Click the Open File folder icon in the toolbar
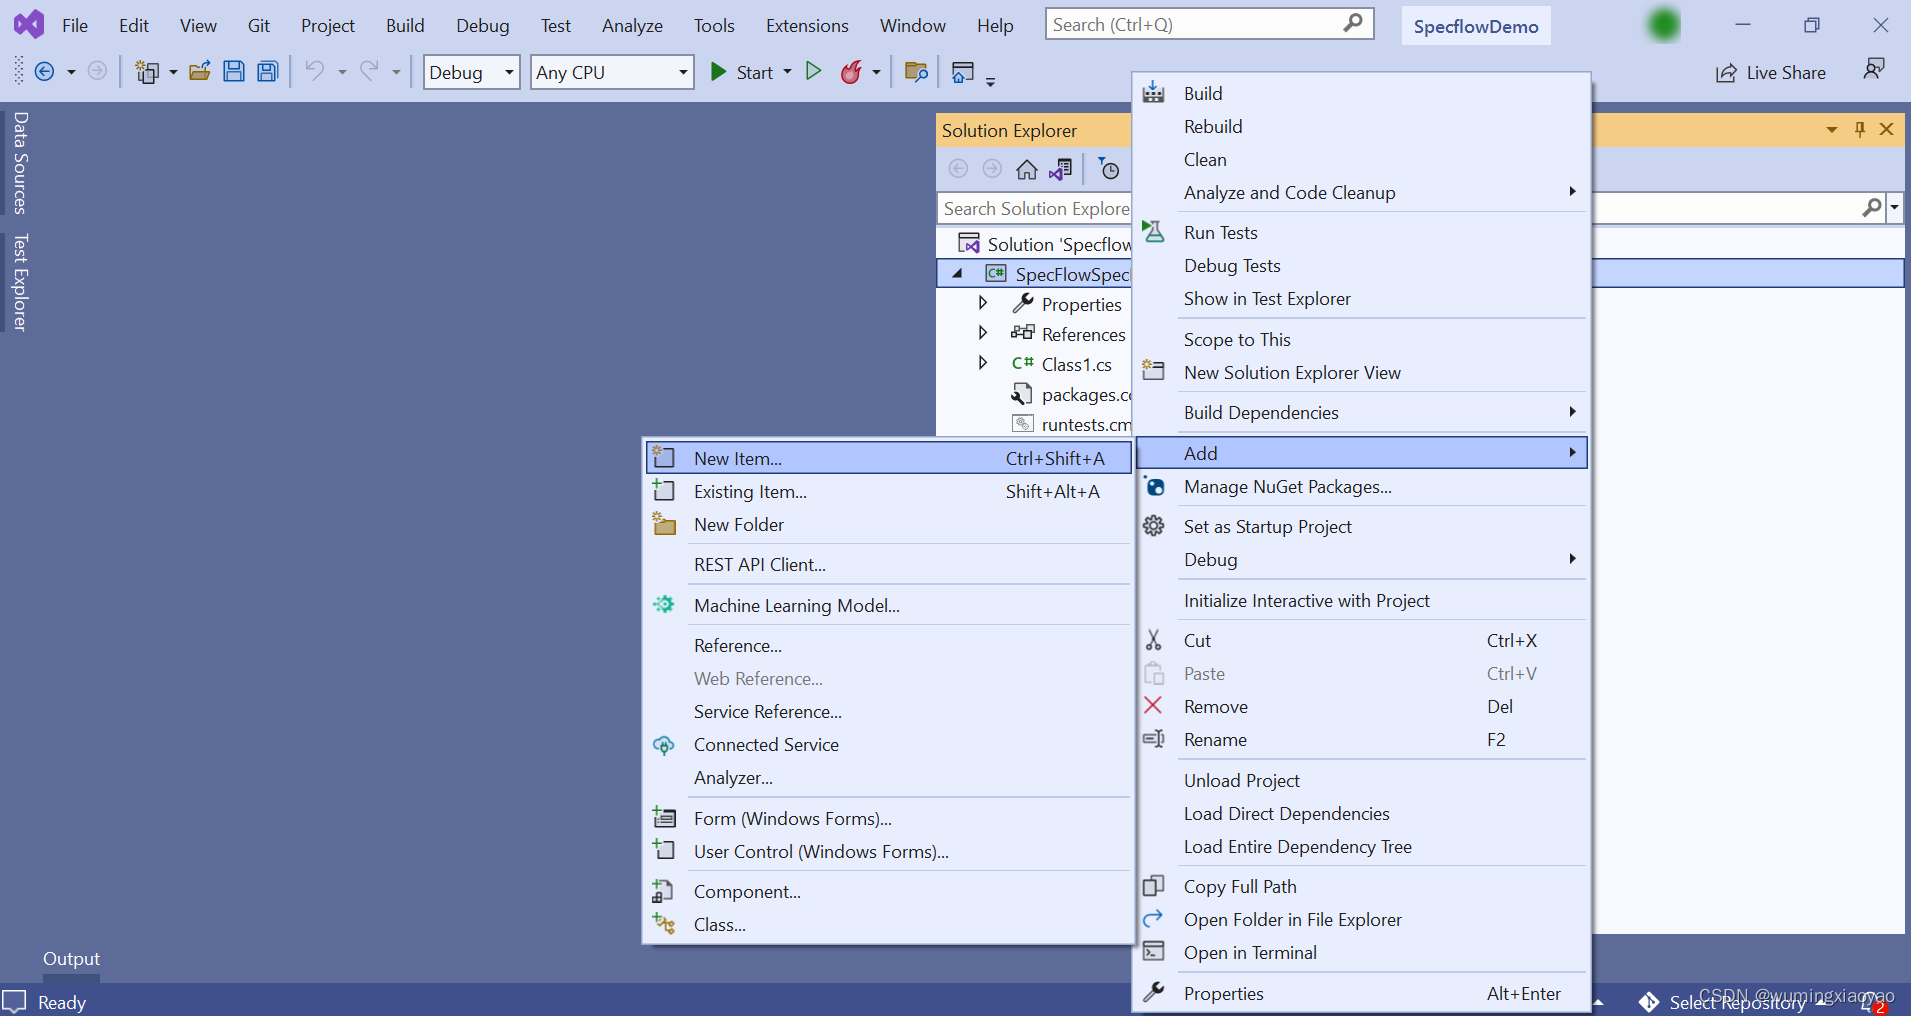Image resolution: width=1911 pixels, height=1016 pixels. (x=199, y=71)
